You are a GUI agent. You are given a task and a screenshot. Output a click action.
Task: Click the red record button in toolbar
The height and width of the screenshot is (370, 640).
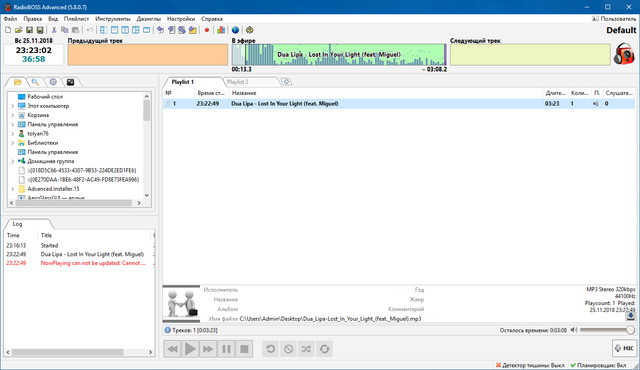tap(207, 30)
